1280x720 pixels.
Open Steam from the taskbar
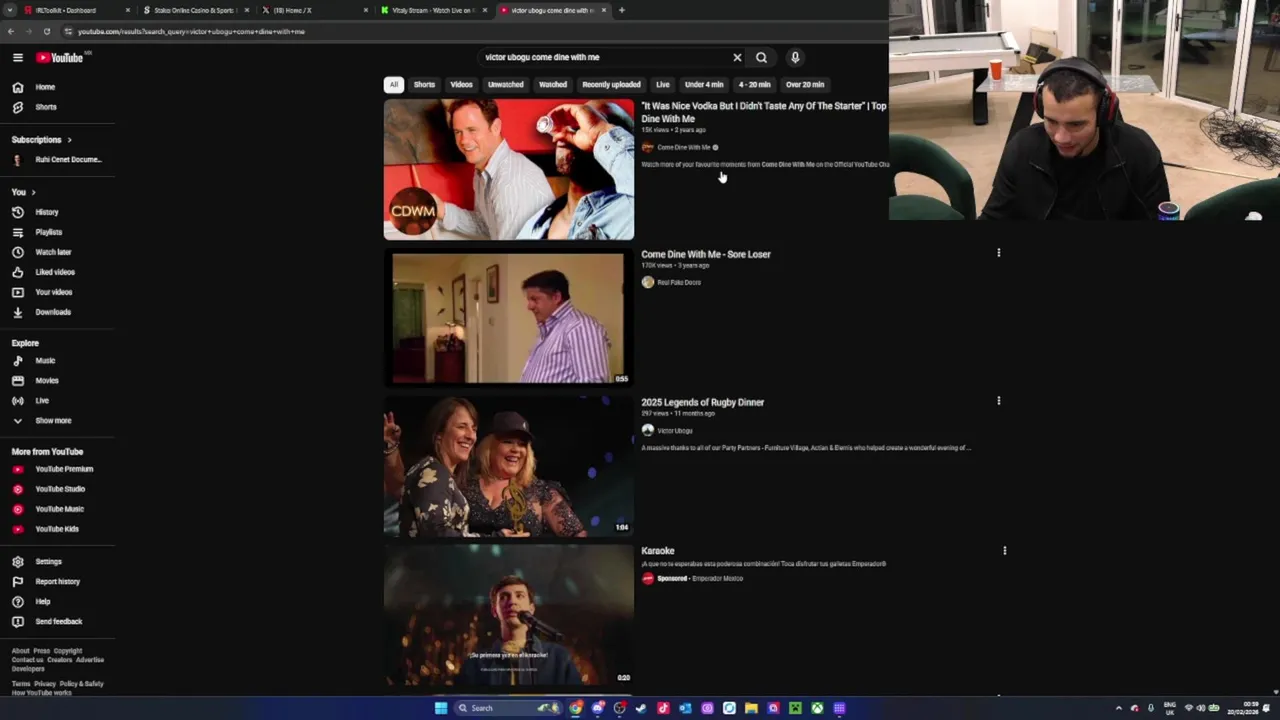point(641,708)
